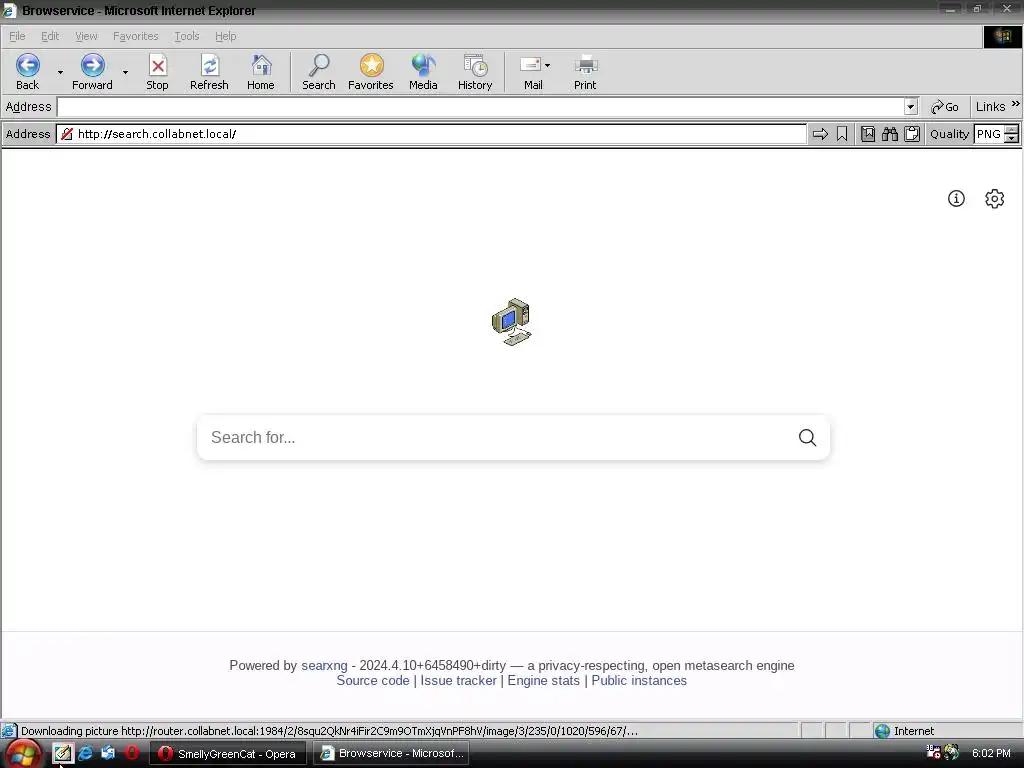The image size is (1024, 768).
Task: Open the Help menu
Action: coord(225,36)
